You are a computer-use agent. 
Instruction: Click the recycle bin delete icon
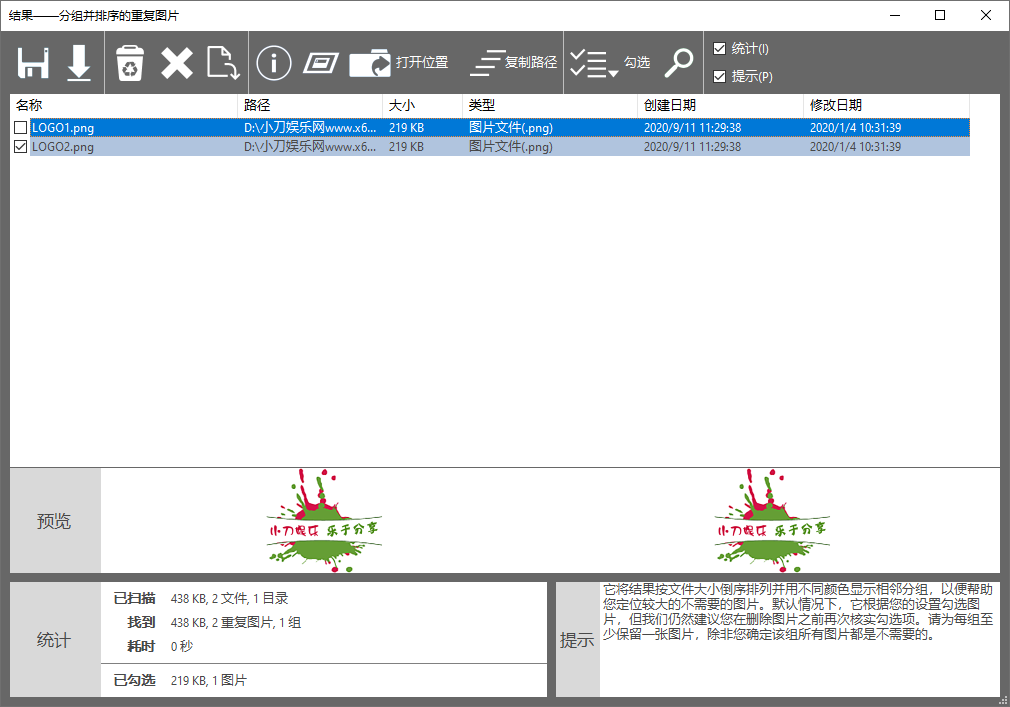point(131,63)
